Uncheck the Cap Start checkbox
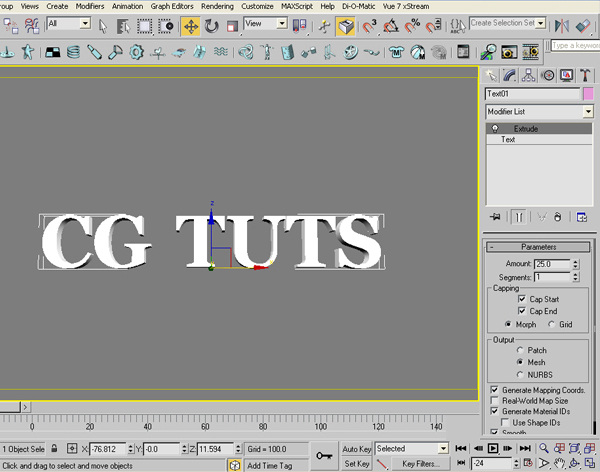 (522, 298)
